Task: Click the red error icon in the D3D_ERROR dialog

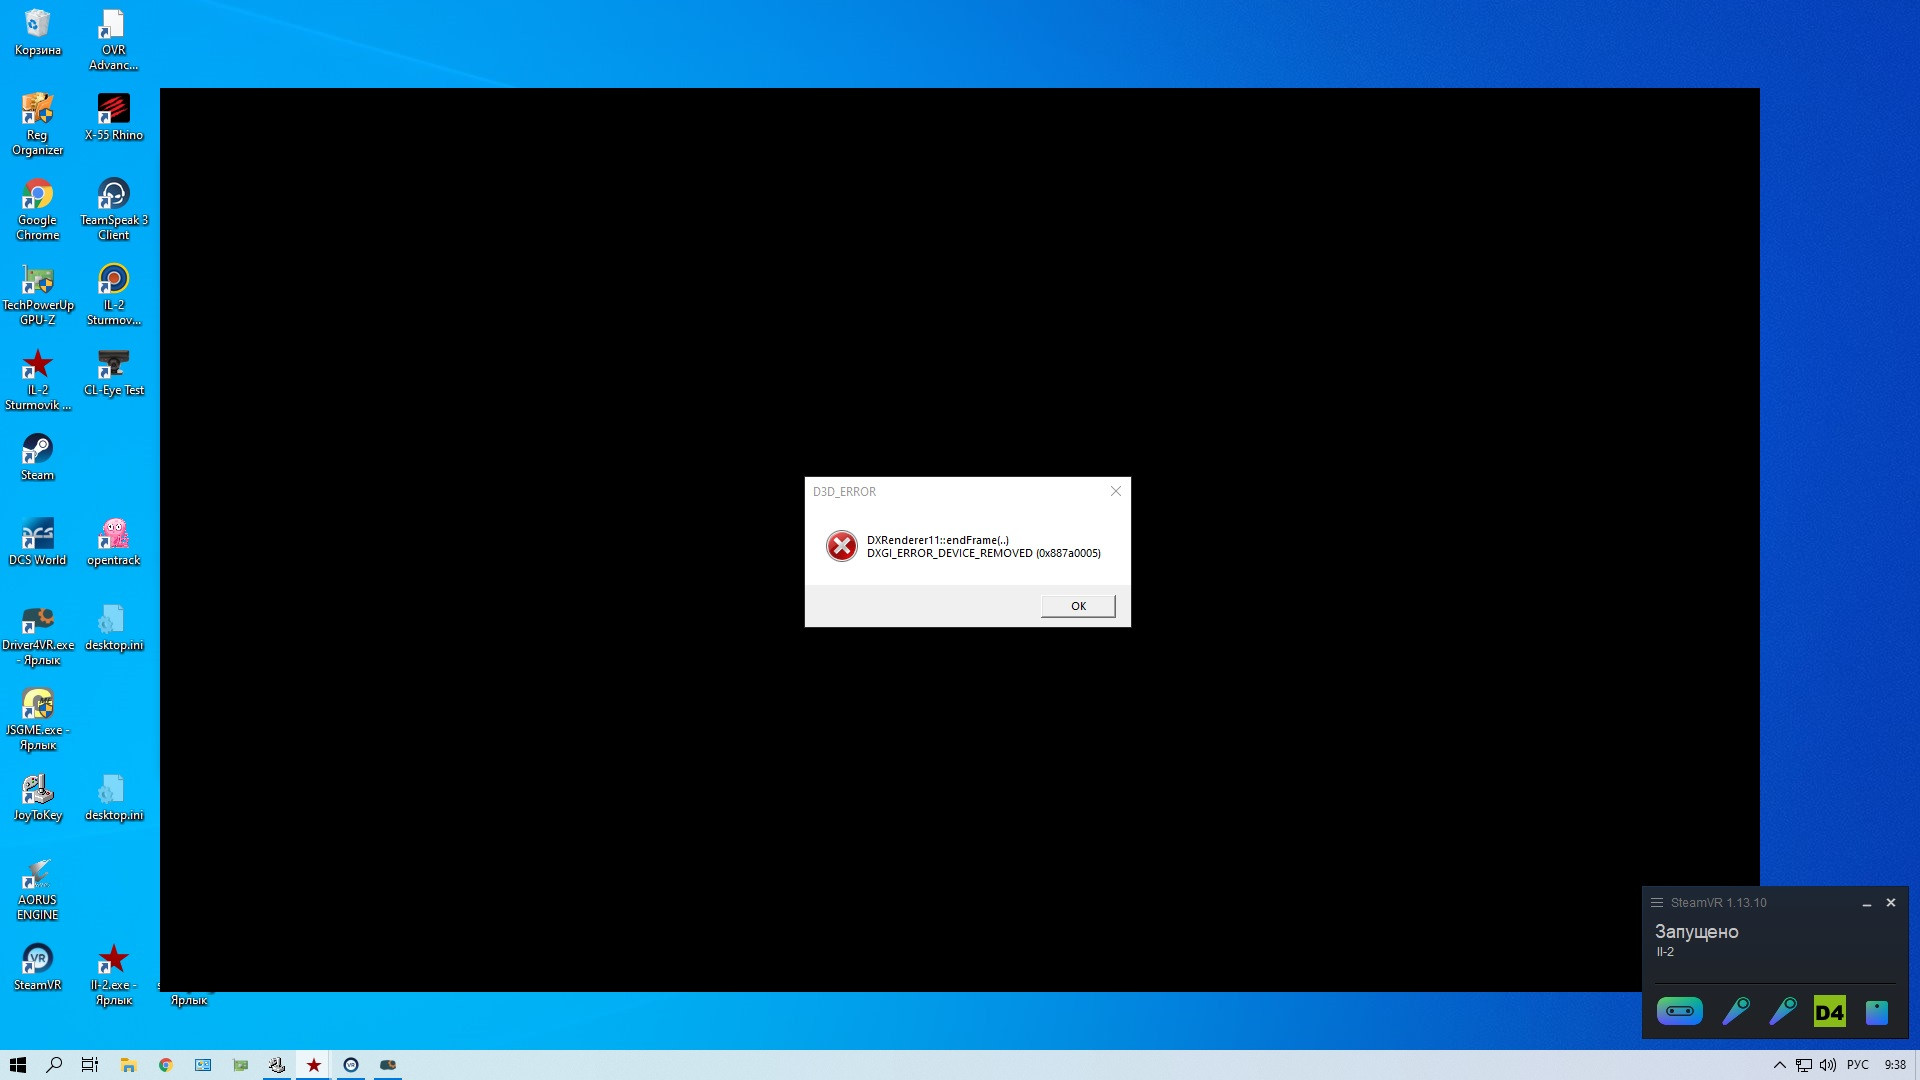Action: point(842,546)
